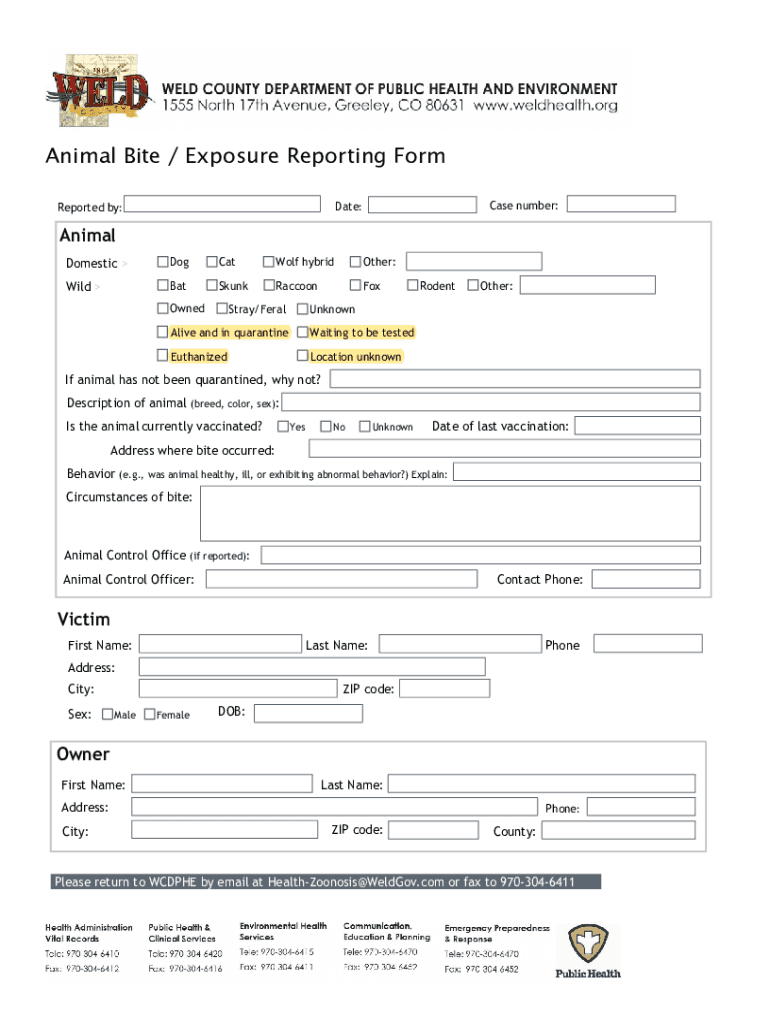The width and height of the screenshot is (770, 1024).
Task: Select Yes for currently vaccinated
Action: tap(283, 426)
